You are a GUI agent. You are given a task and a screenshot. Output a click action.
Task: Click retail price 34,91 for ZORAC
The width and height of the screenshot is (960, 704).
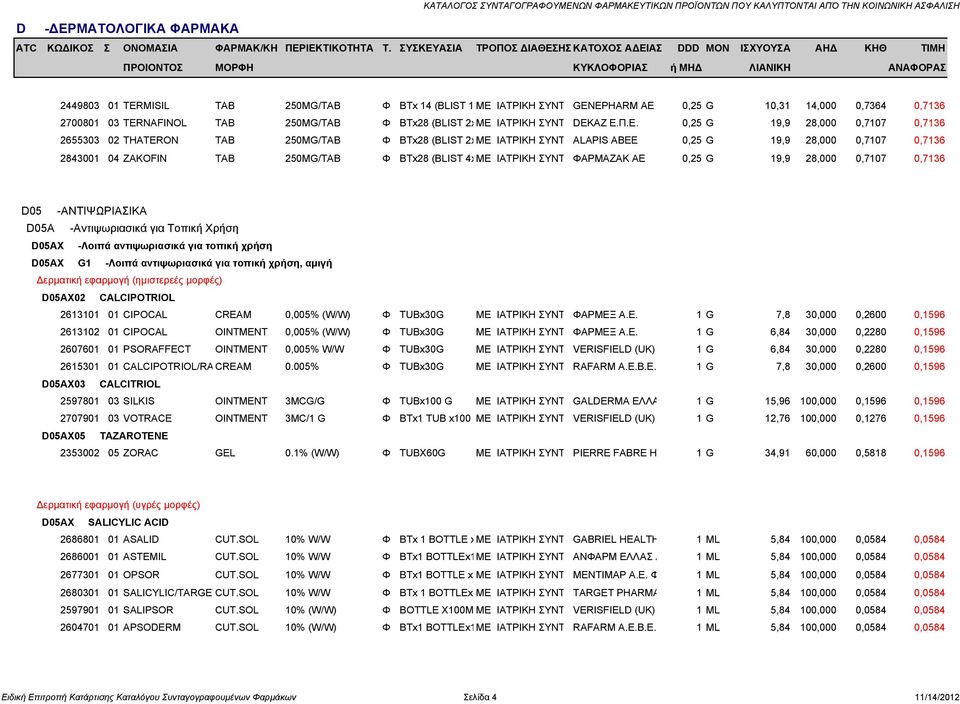(777, 453)
